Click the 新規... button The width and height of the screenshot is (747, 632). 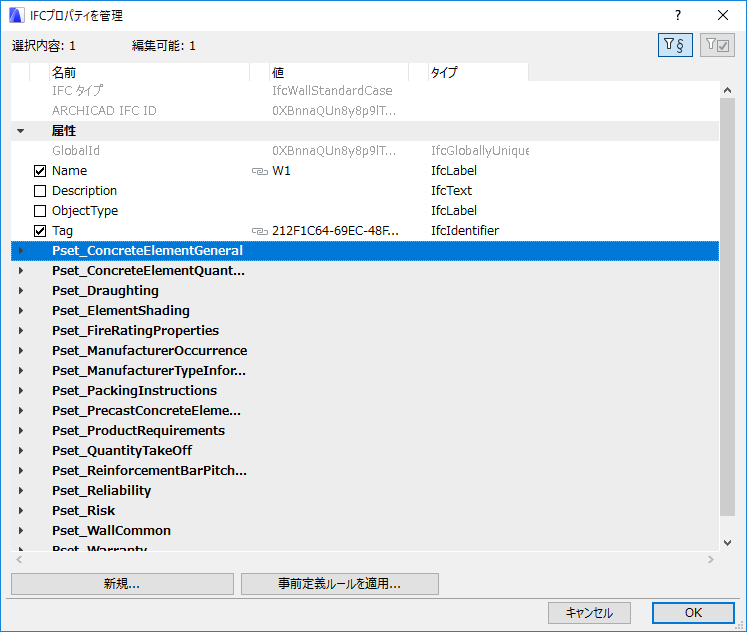[x=122, y=584]
